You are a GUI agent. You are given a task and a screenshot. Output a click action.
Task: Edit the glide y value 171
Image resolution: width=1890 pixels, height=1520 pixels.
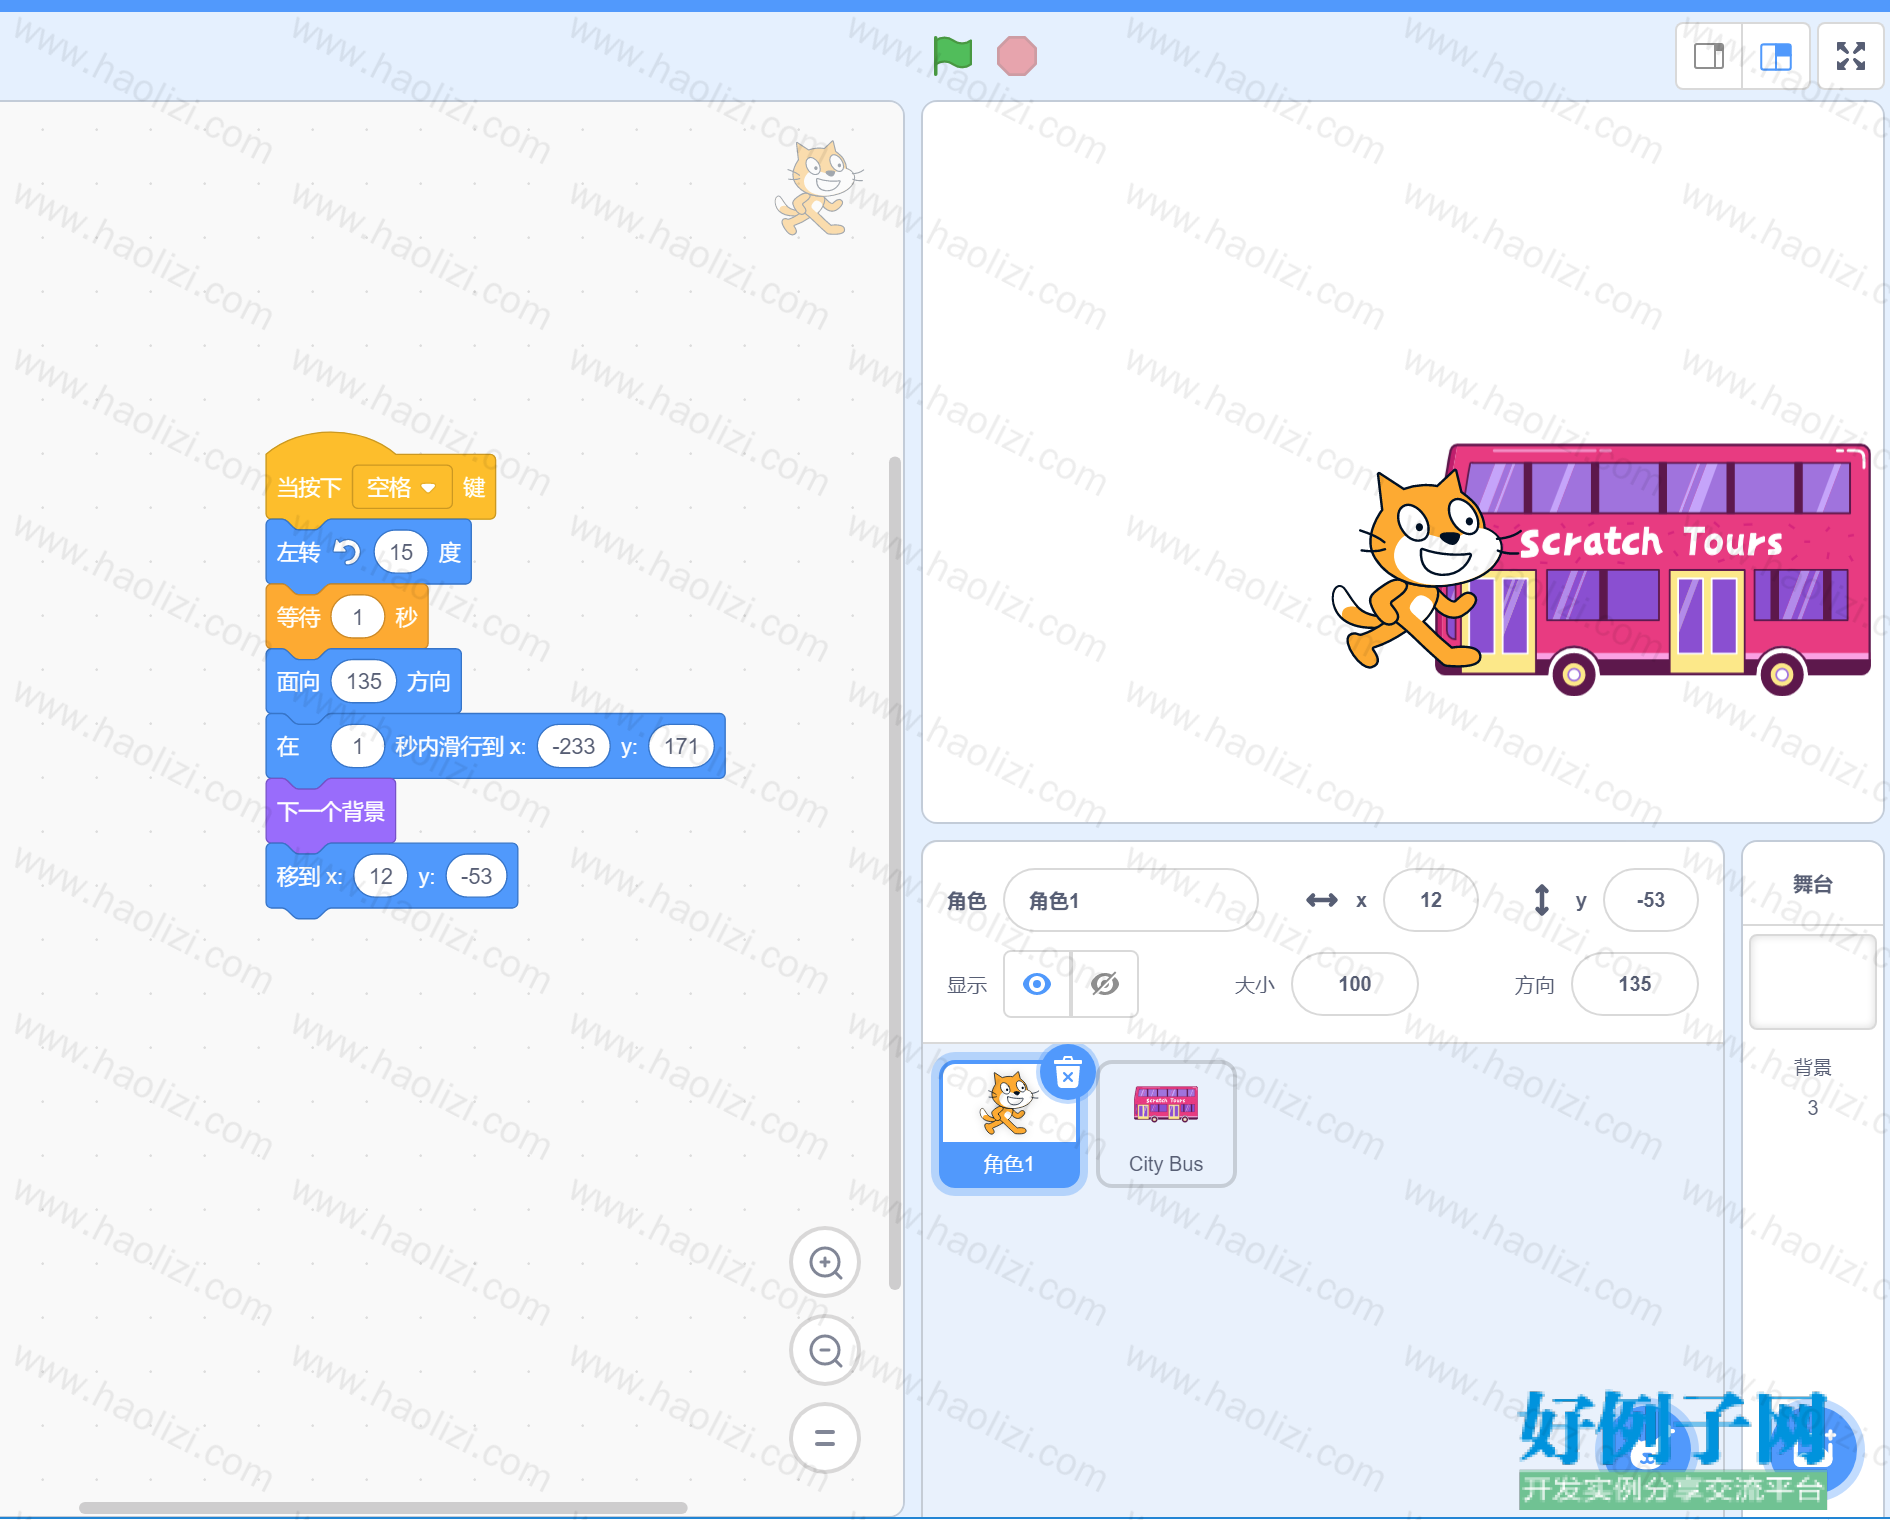click(681, 746)
